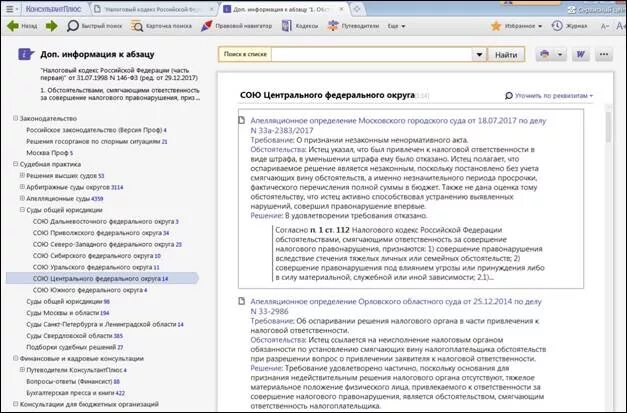Select Решения госорганов по спорным ситуациям
This screenshot has width=627, height=413.
tap(97, 142)
